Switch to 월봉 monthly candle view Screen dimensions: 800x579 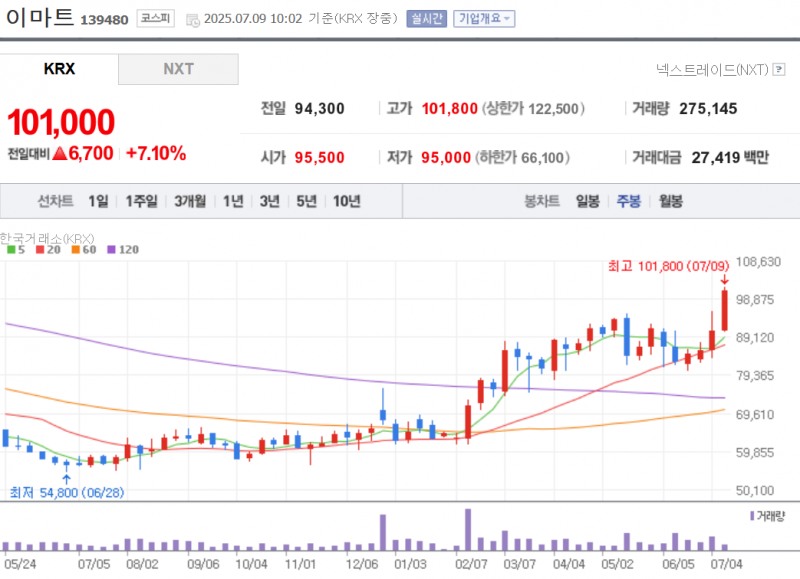point(668,201)
